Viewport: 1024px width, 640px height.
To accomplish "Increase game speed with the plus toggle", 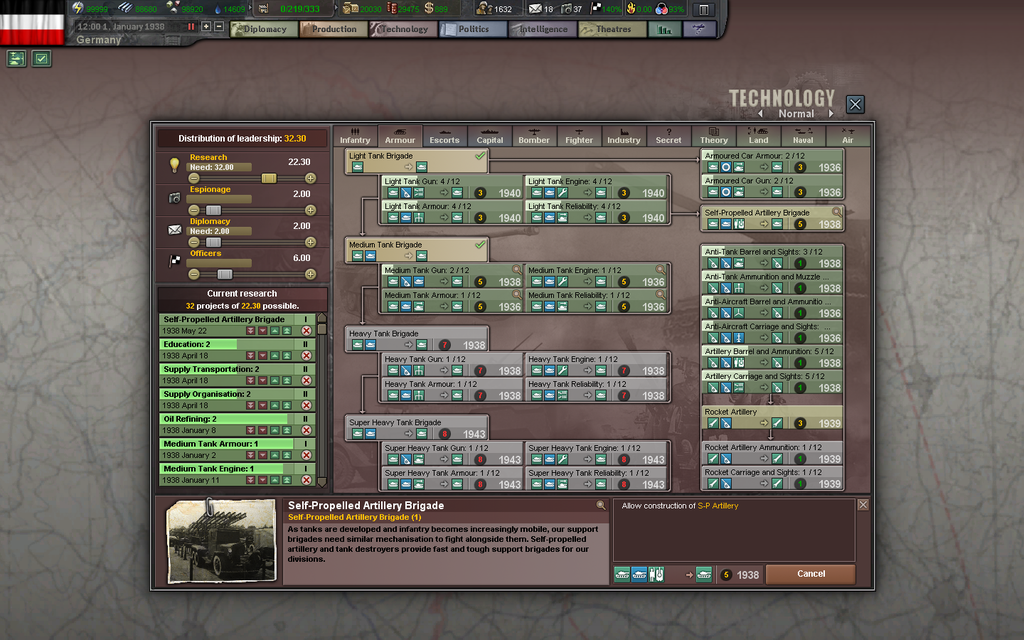I will [205, 28].
